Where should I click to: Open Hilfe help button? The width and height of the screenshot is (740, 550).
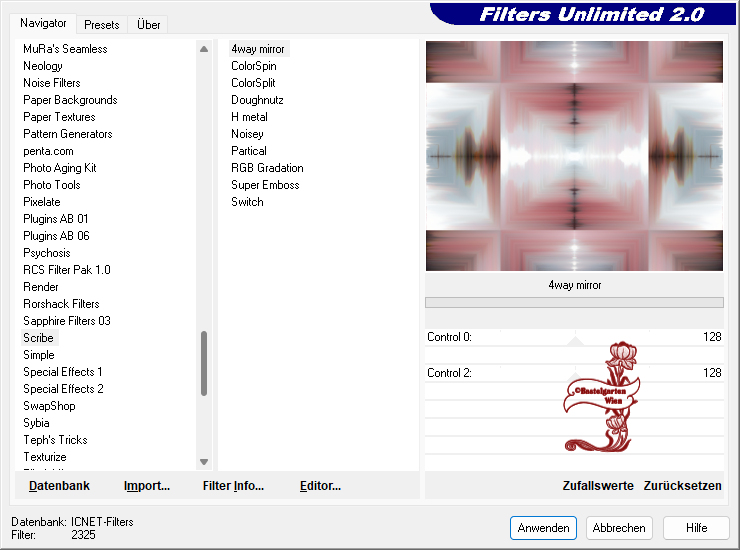pos(696,528)
